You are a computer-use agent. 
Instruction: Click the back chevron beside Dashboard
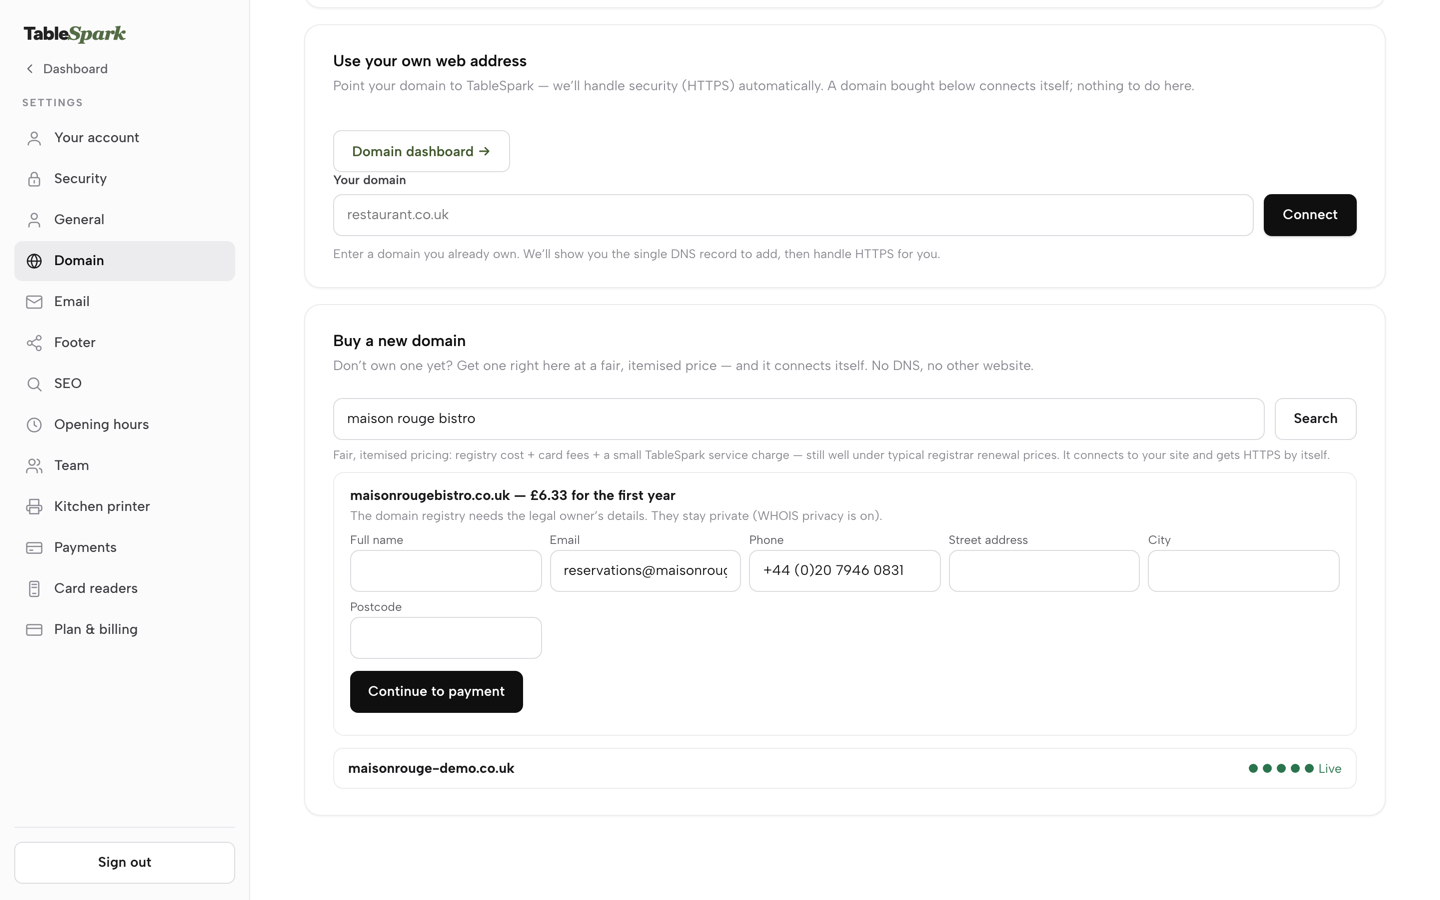[30, 69]
